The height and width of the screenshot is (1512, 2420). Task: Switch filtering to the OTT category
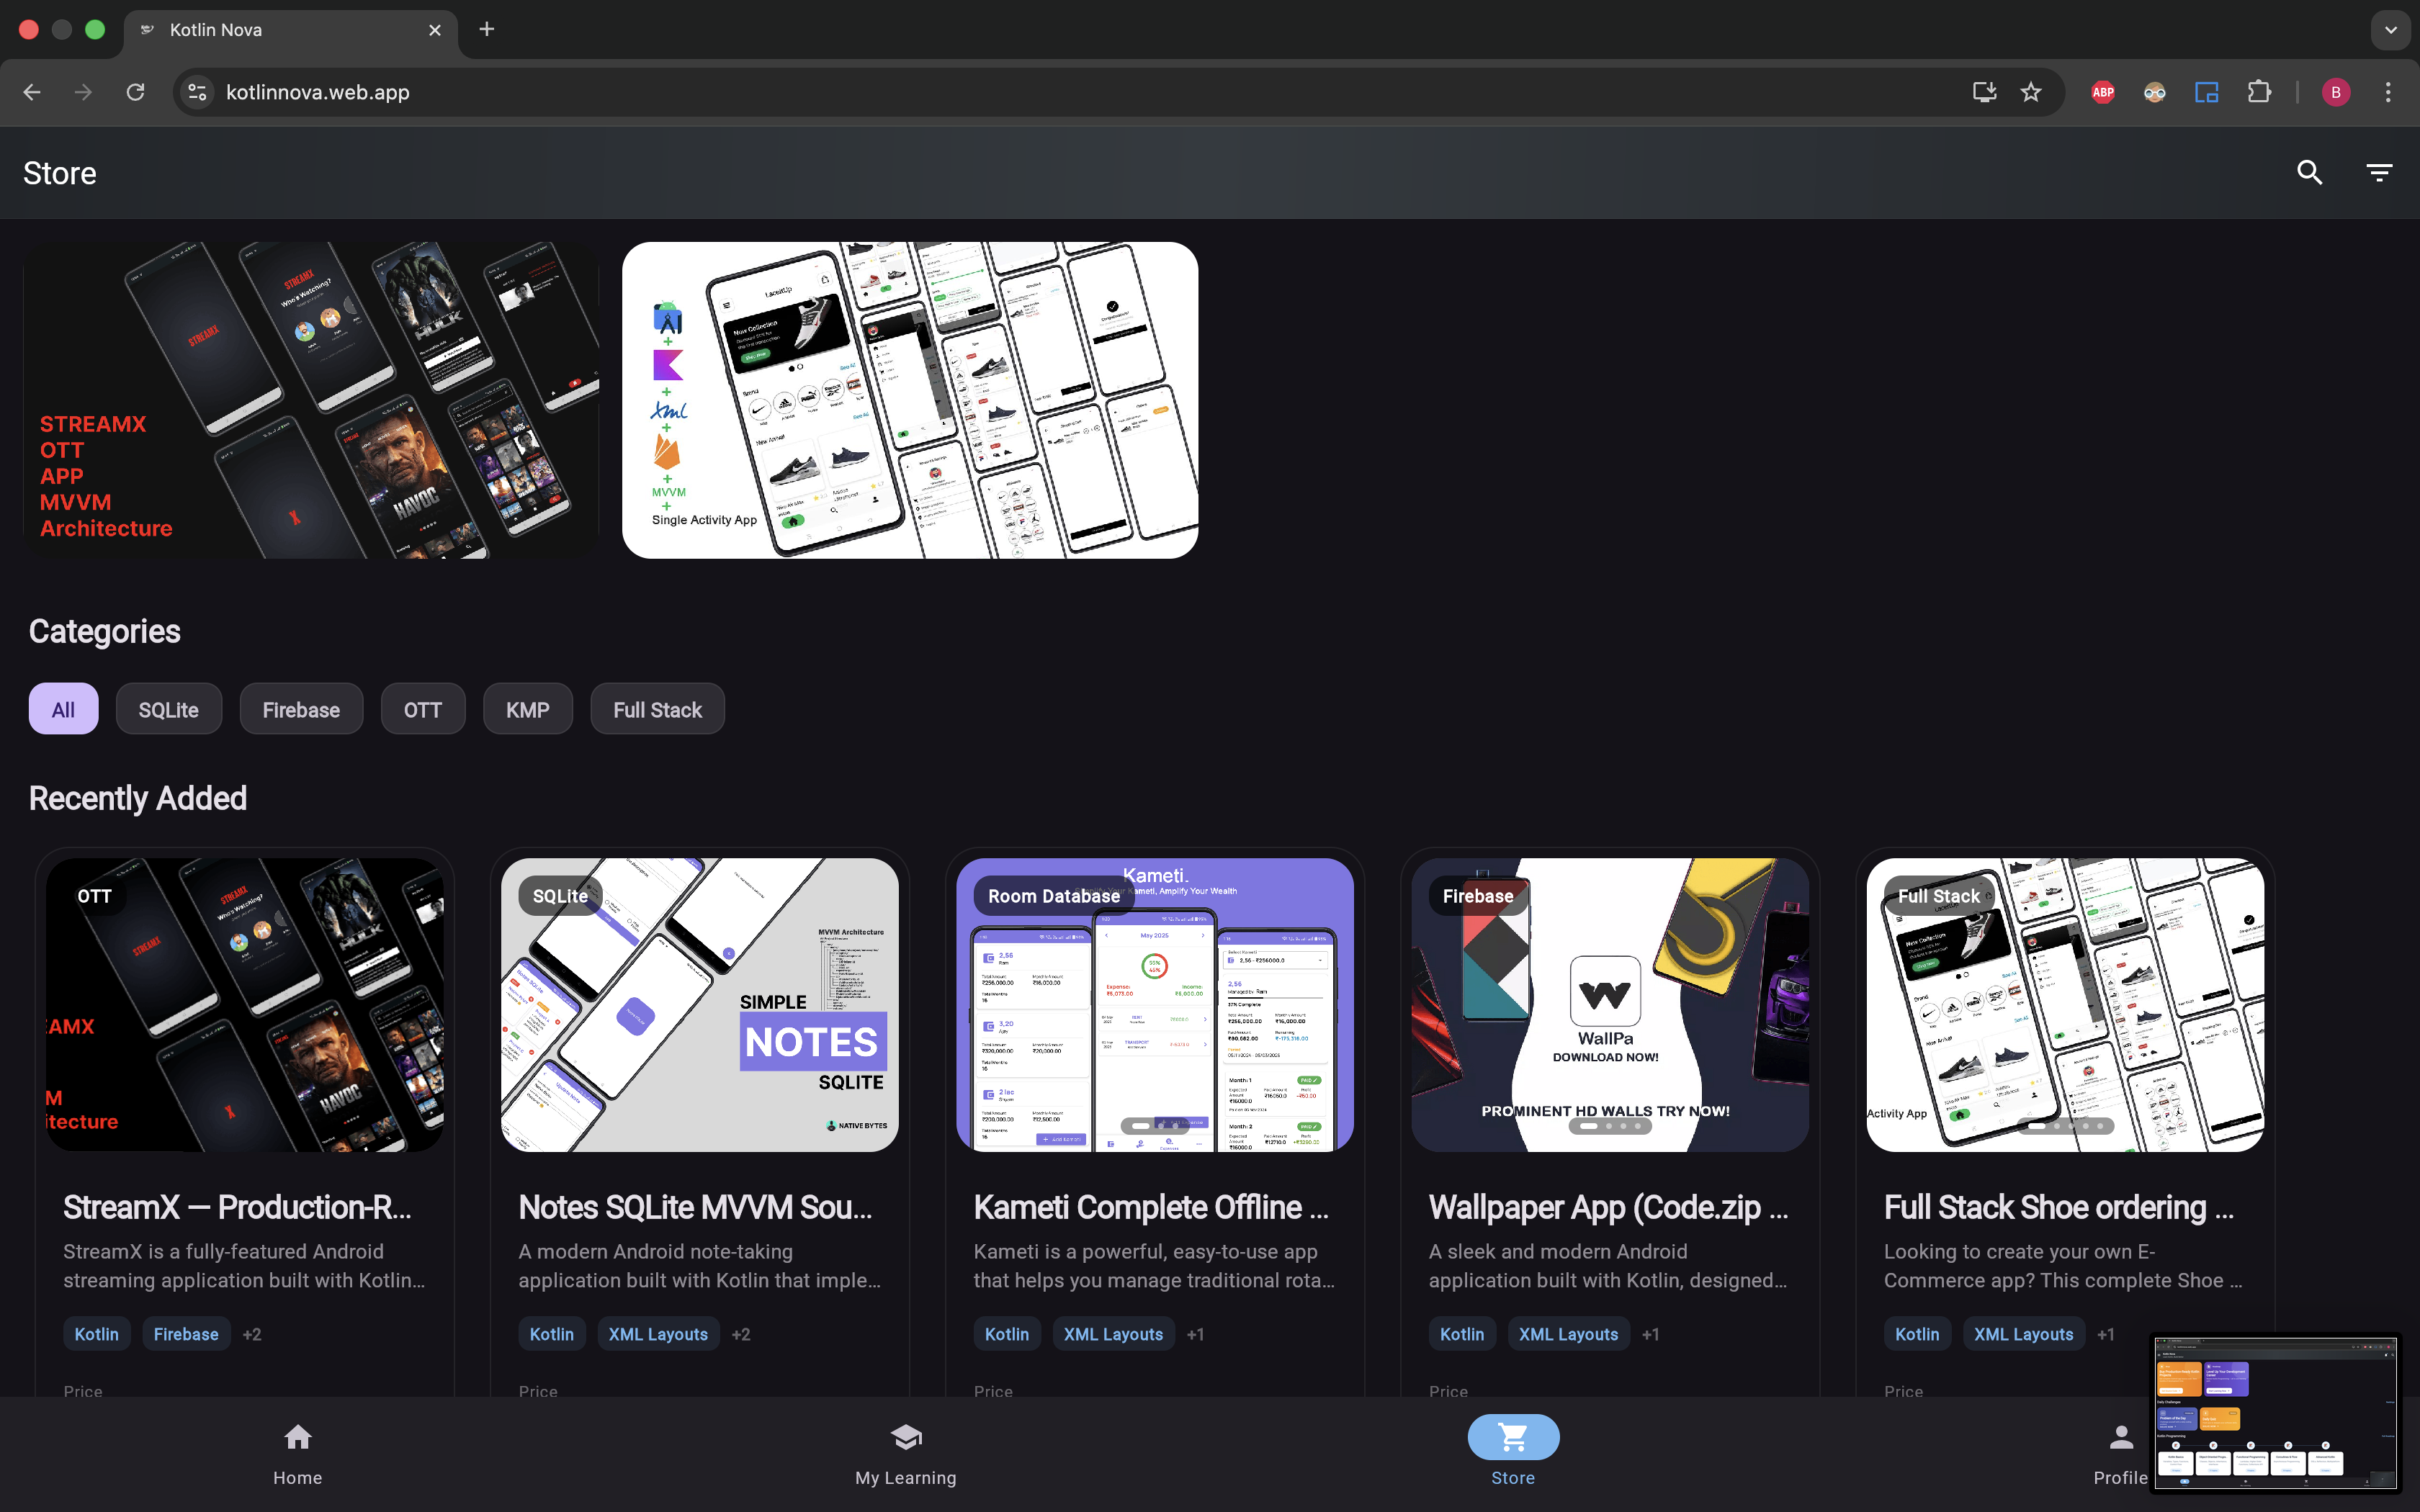(423, 708)
